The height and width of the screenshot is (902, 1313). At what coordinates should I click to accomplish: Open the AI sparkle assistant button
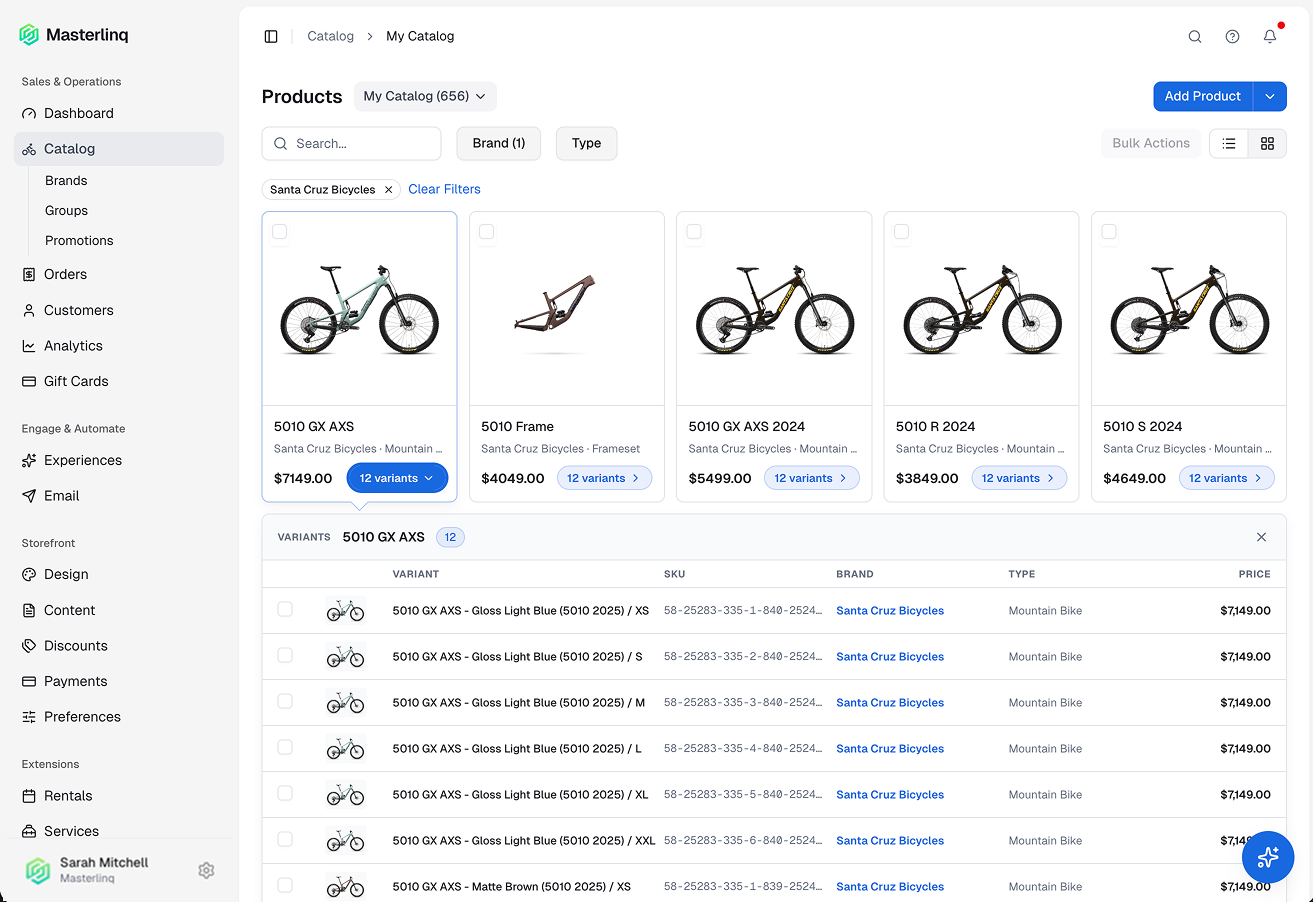click(x=1268, y=857)
